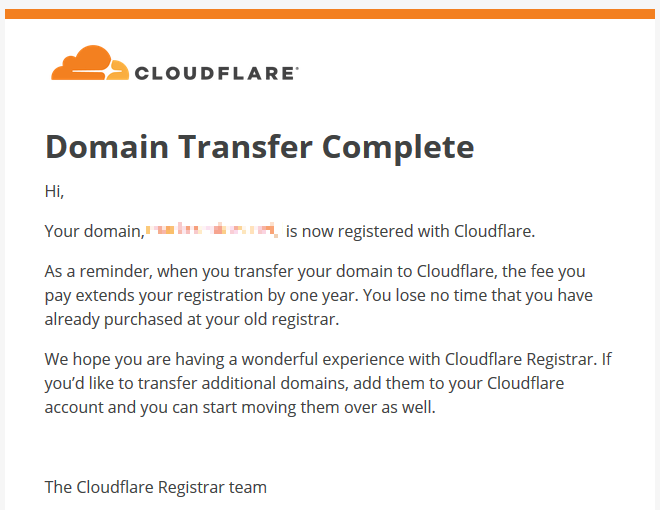Click "already purchased at your old registrar." line
This screenshot has height=510, width=660.
[192, 319]
